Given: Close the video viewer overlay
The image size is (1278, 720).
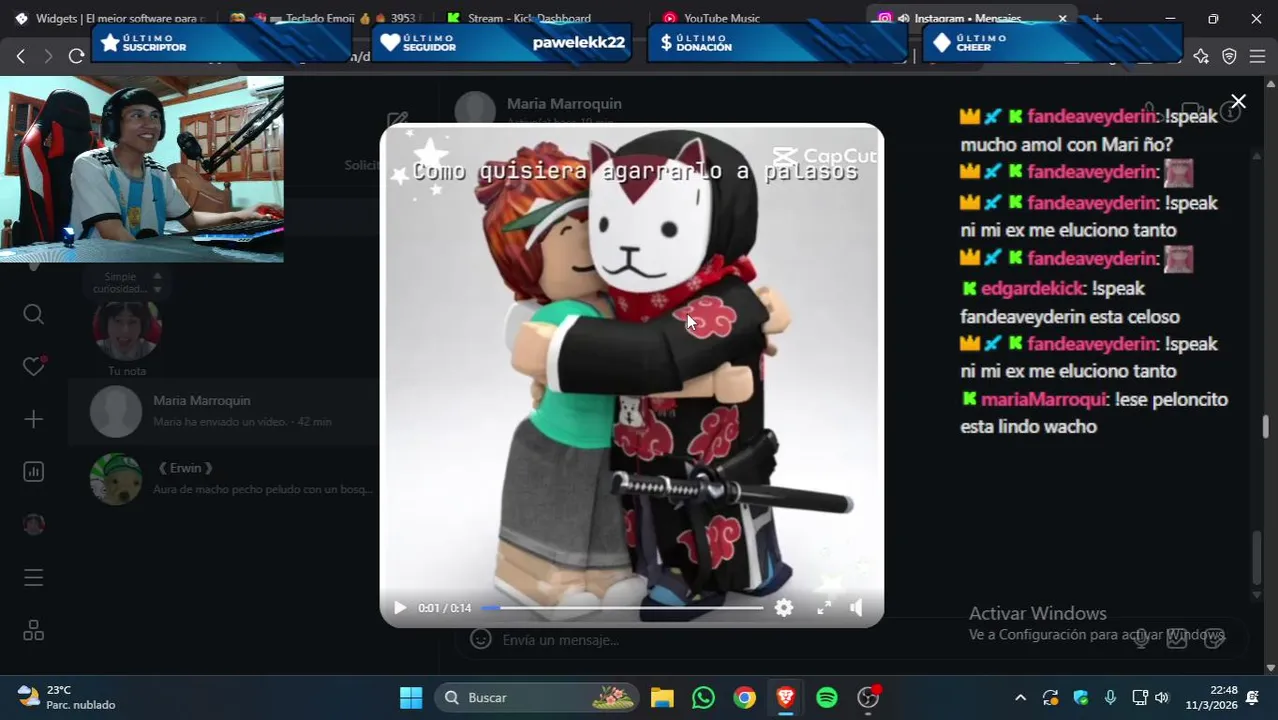Looking at the screenshot, I should click(x=1238, y=102).
